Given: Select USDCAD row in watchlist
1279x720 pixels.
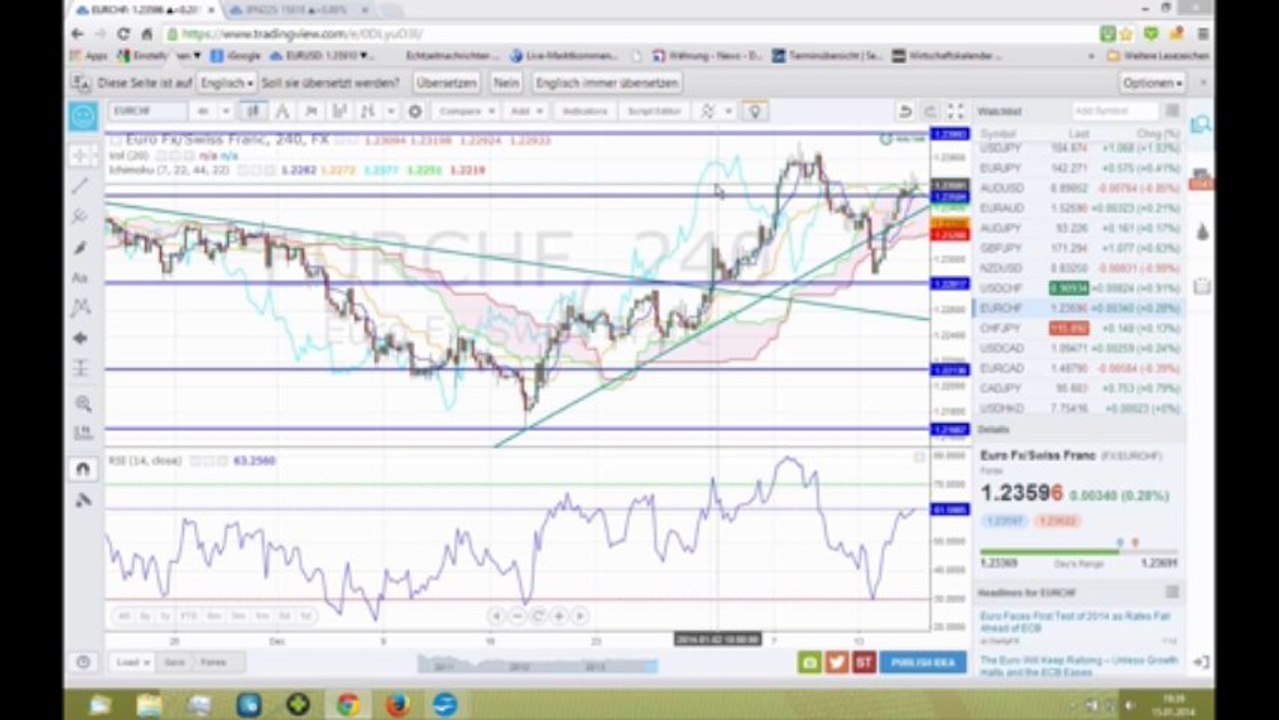Looking at the screenshot, I should click(x=1079, y=348).
